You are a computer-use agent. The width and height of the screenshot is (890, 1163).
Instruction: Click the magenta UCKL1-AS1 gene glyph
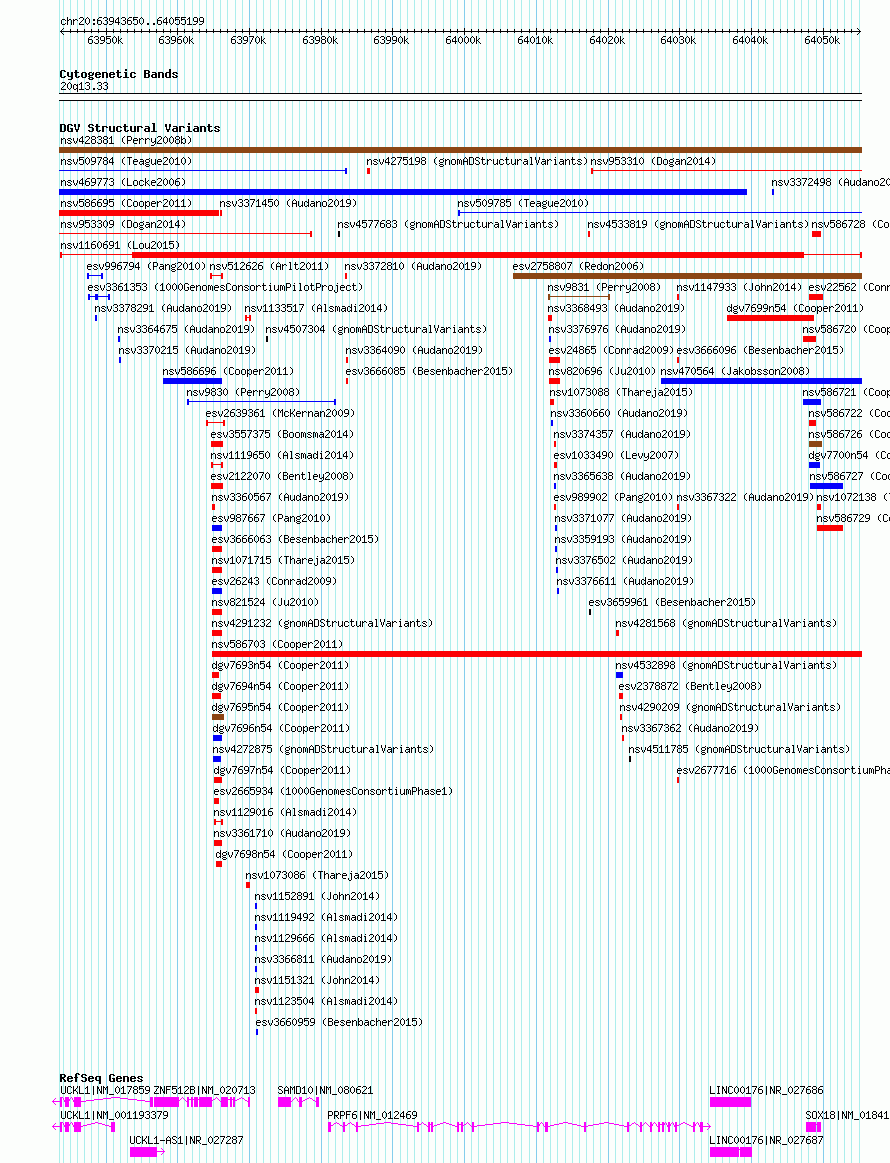(147, 1152)
